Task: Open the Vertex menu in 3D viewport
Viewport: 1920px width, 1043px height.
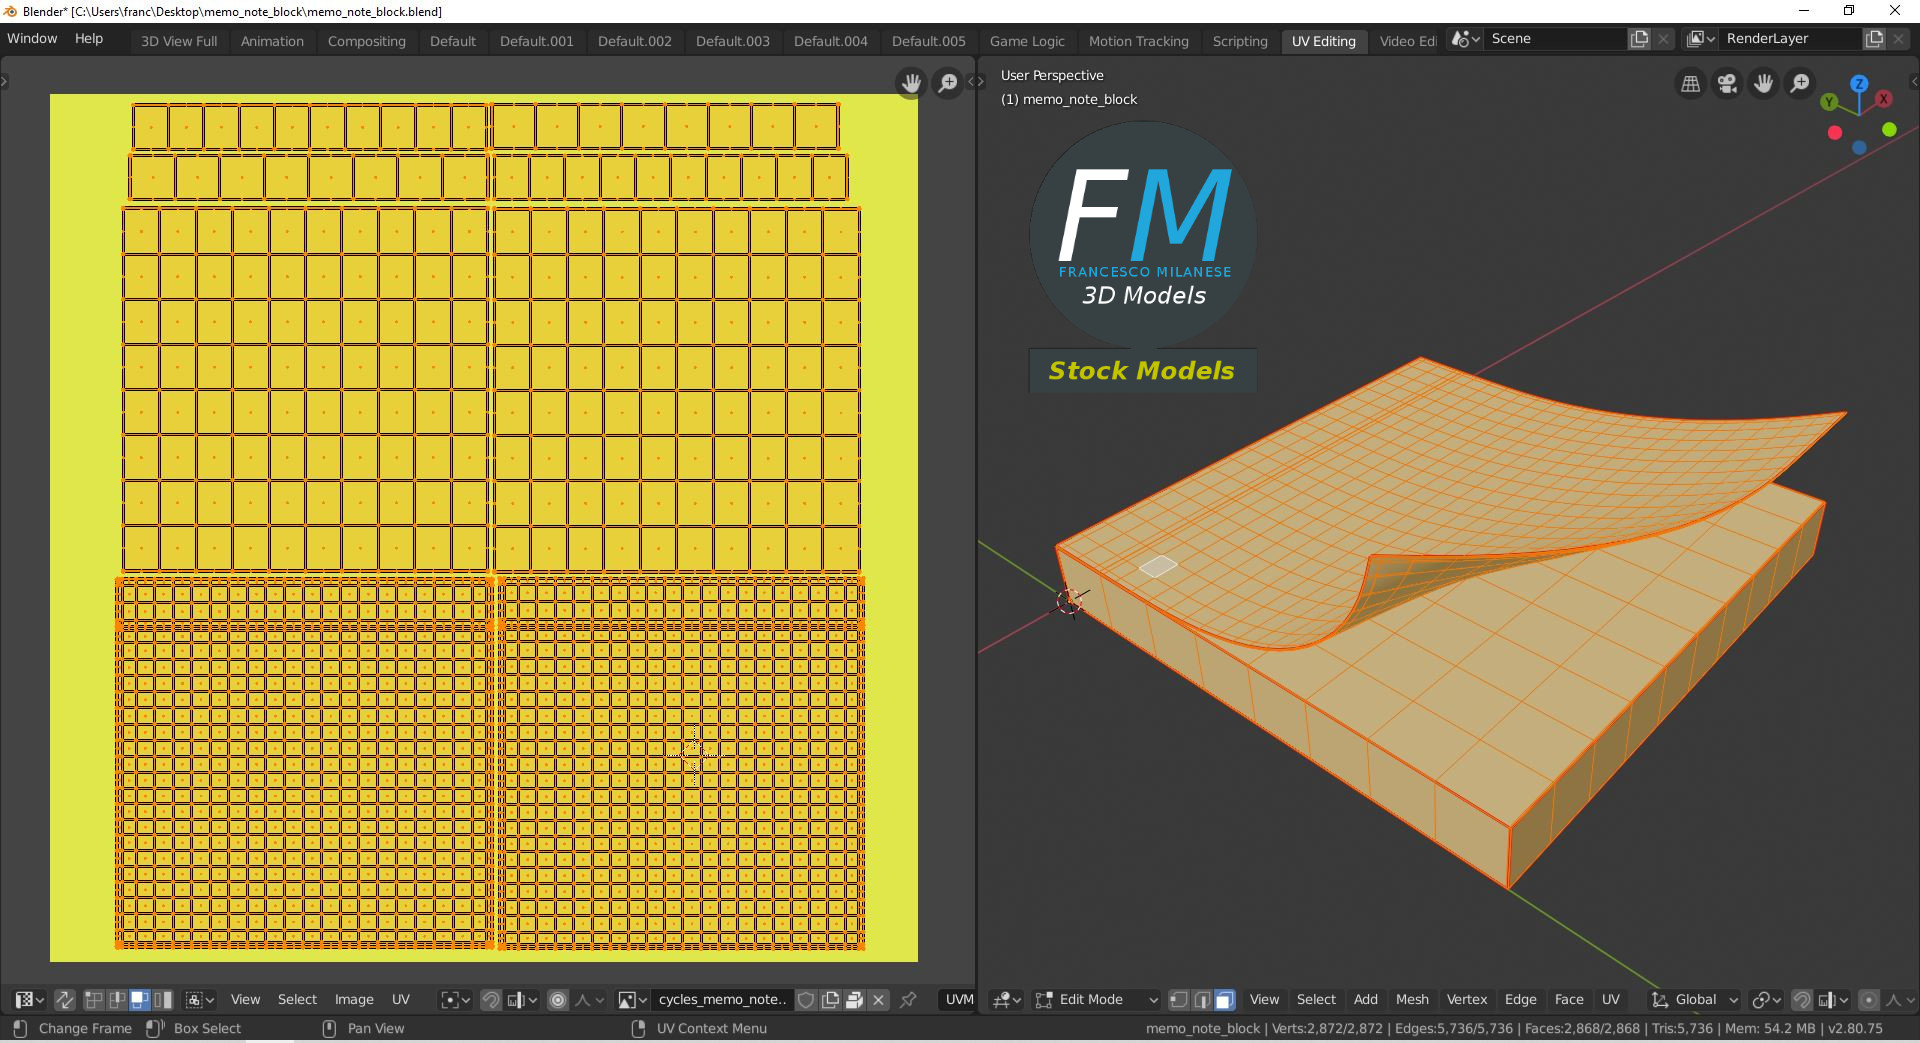Action: [1467, 999]
